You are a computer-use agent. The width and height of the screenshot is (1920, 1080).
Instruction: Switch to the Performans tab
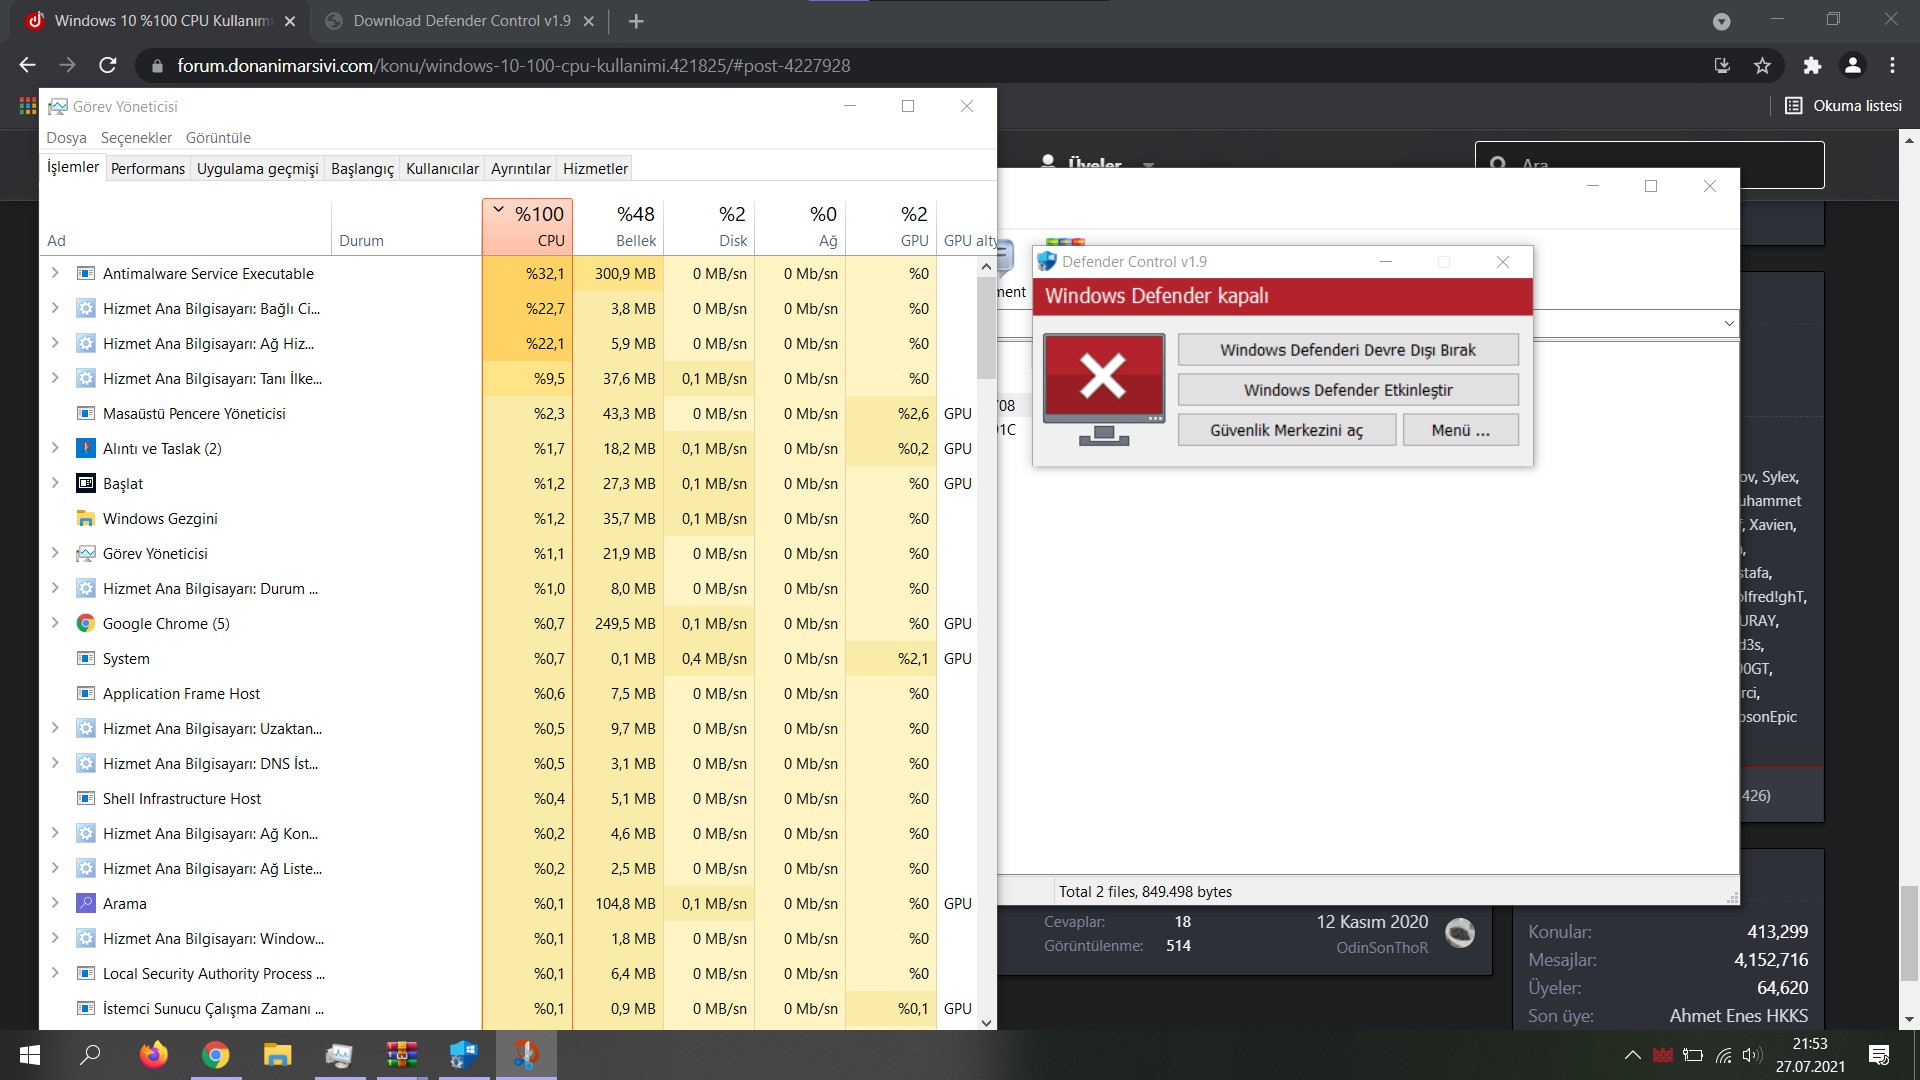148,168
